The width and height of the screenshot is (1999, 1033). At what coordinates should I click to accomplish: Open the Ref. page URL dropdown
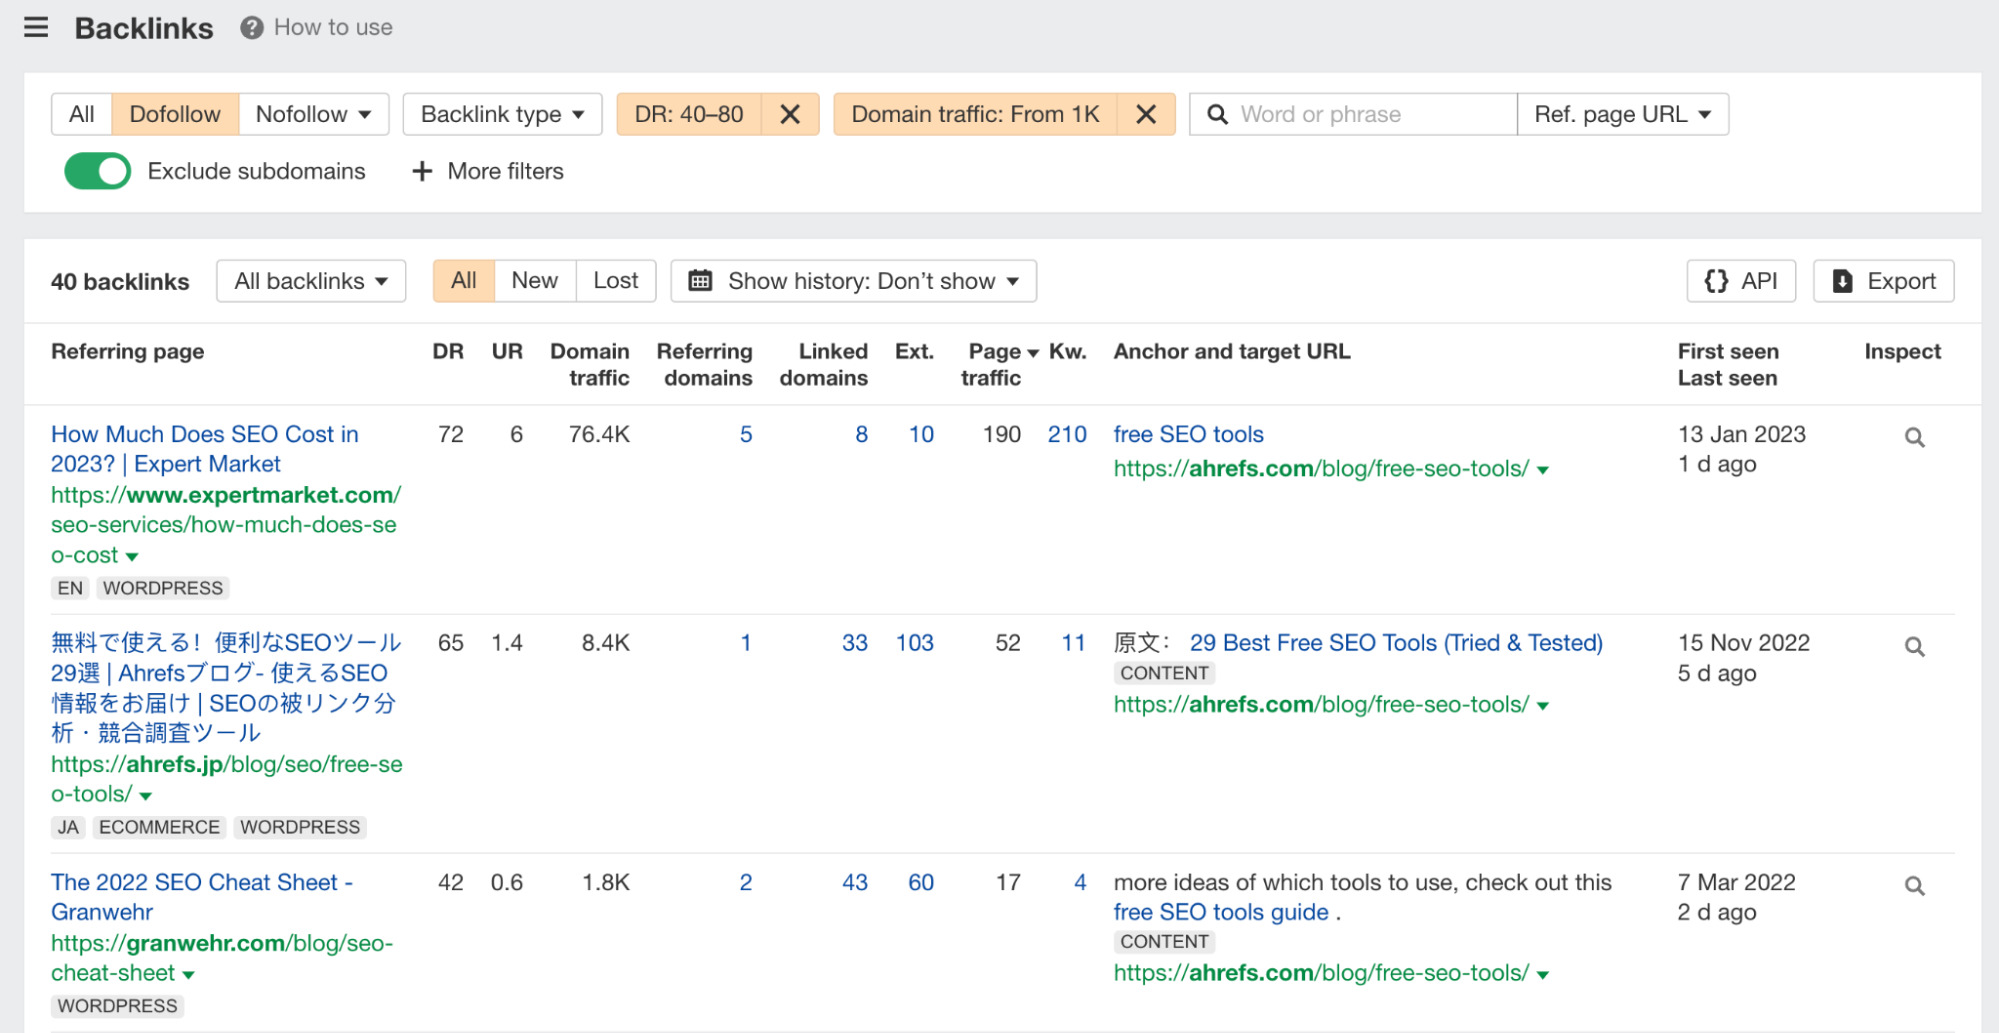(x=1622, y=114)
